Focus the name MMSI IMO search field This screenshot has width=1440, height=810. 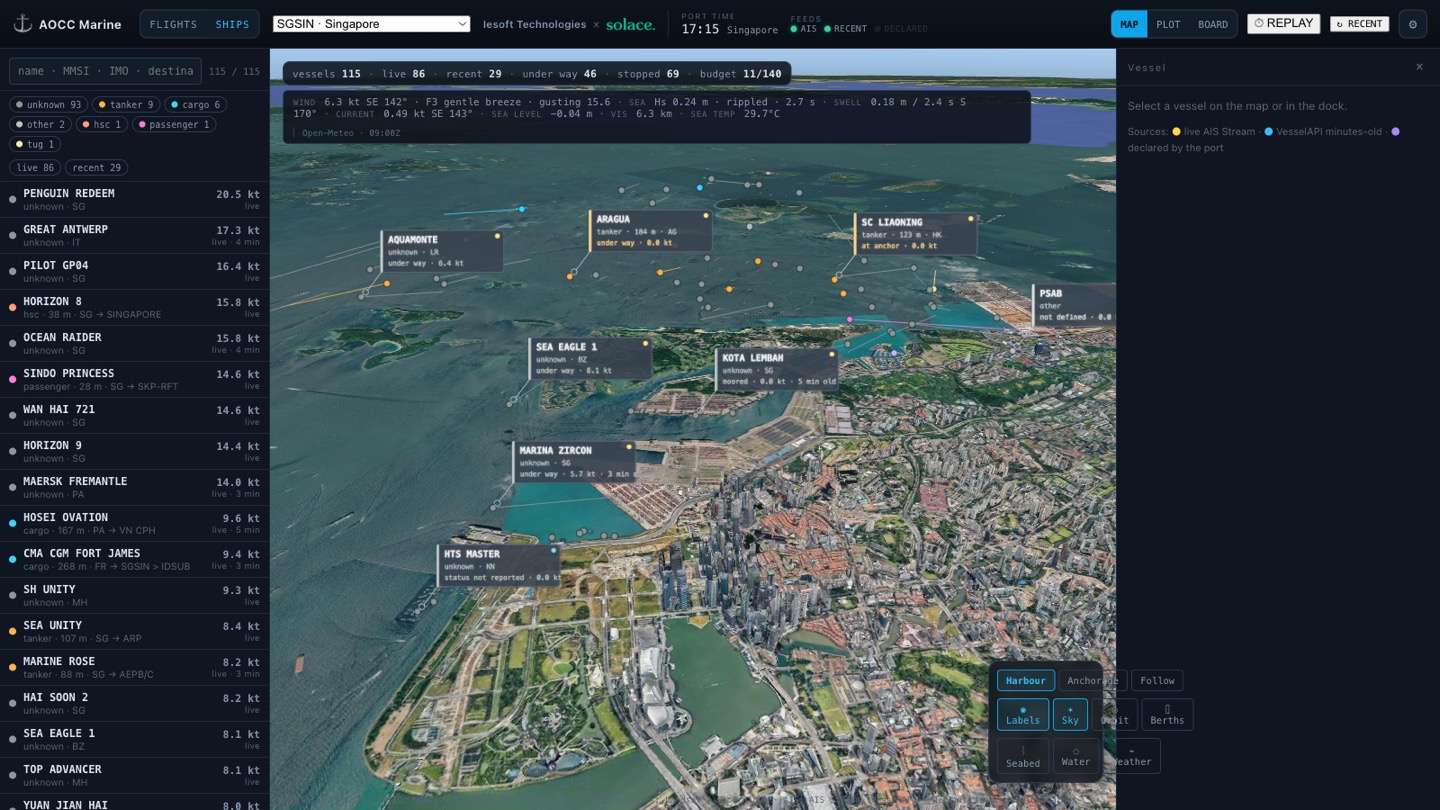(x=105, y=71)
